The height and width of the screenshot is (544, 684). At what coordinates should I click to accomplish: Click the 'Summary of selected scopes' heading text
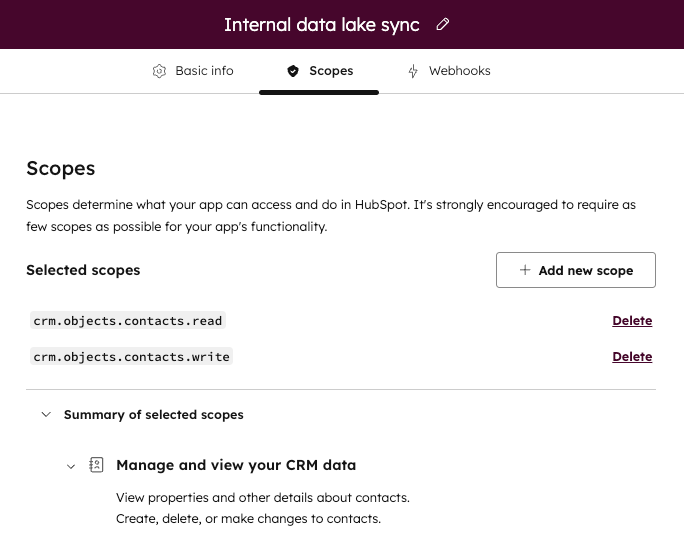pyautogui.click(x=153, y=414)
